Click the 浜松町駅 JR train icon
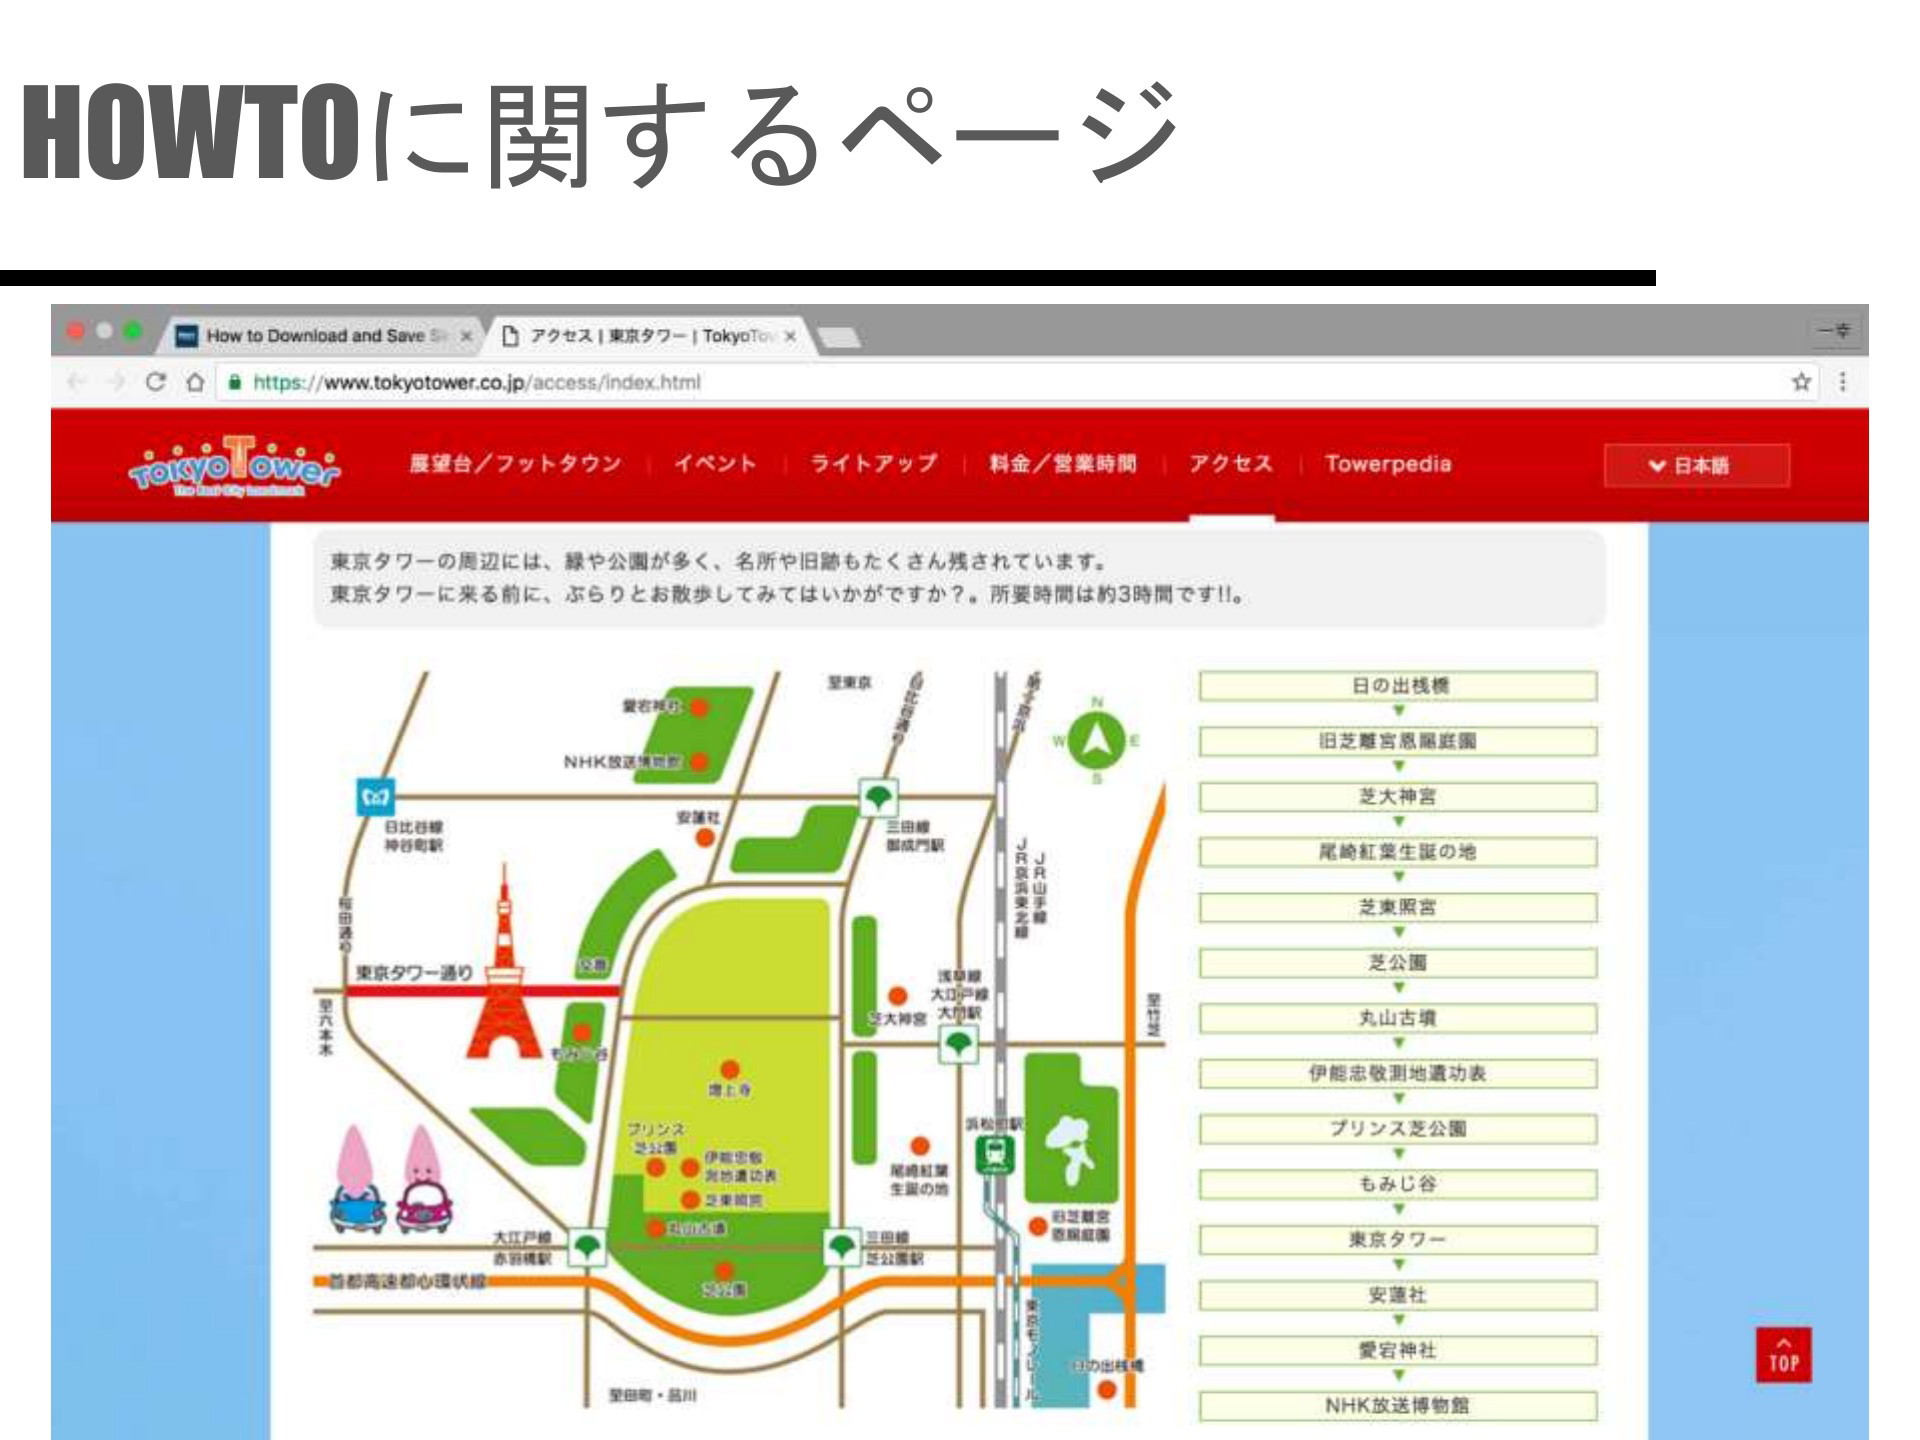The image size is (1920, 1440). point(994,1156)
